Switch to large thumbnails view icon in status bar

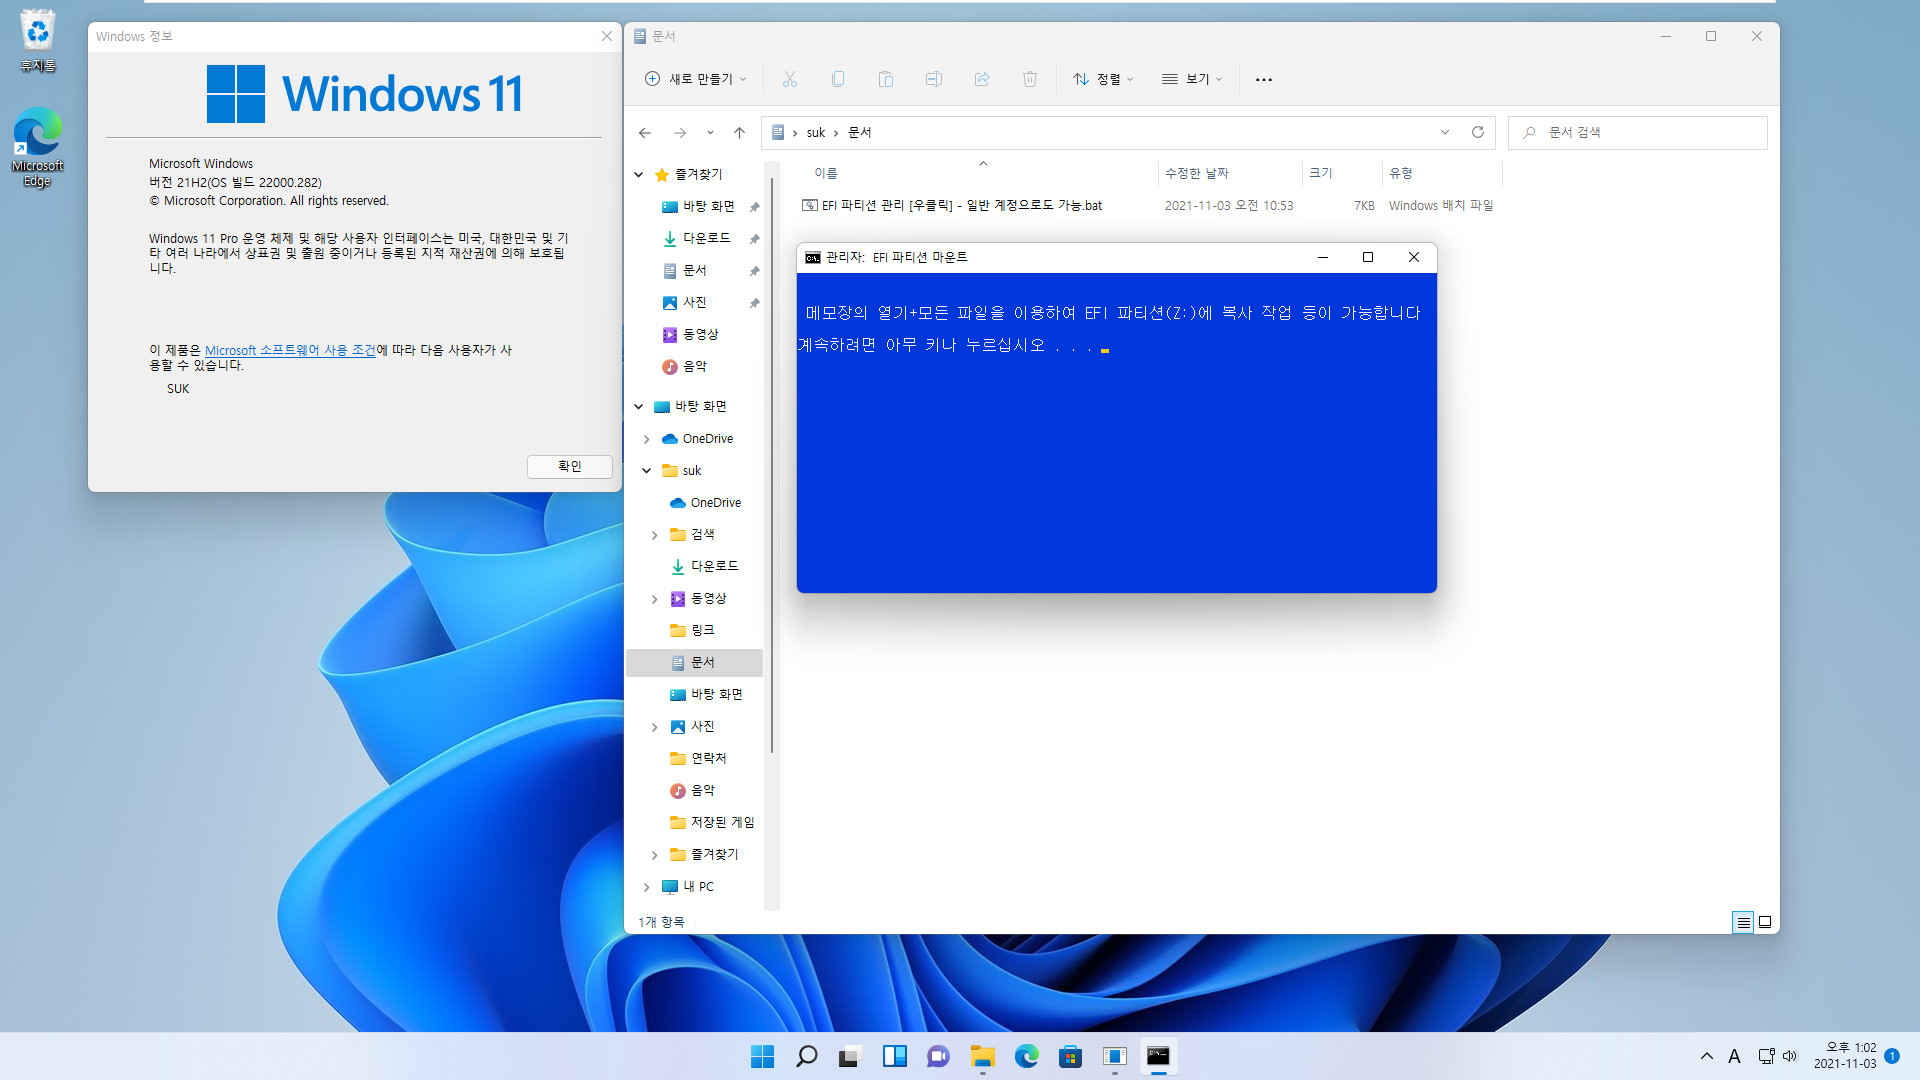click(x=1765, y=922)
